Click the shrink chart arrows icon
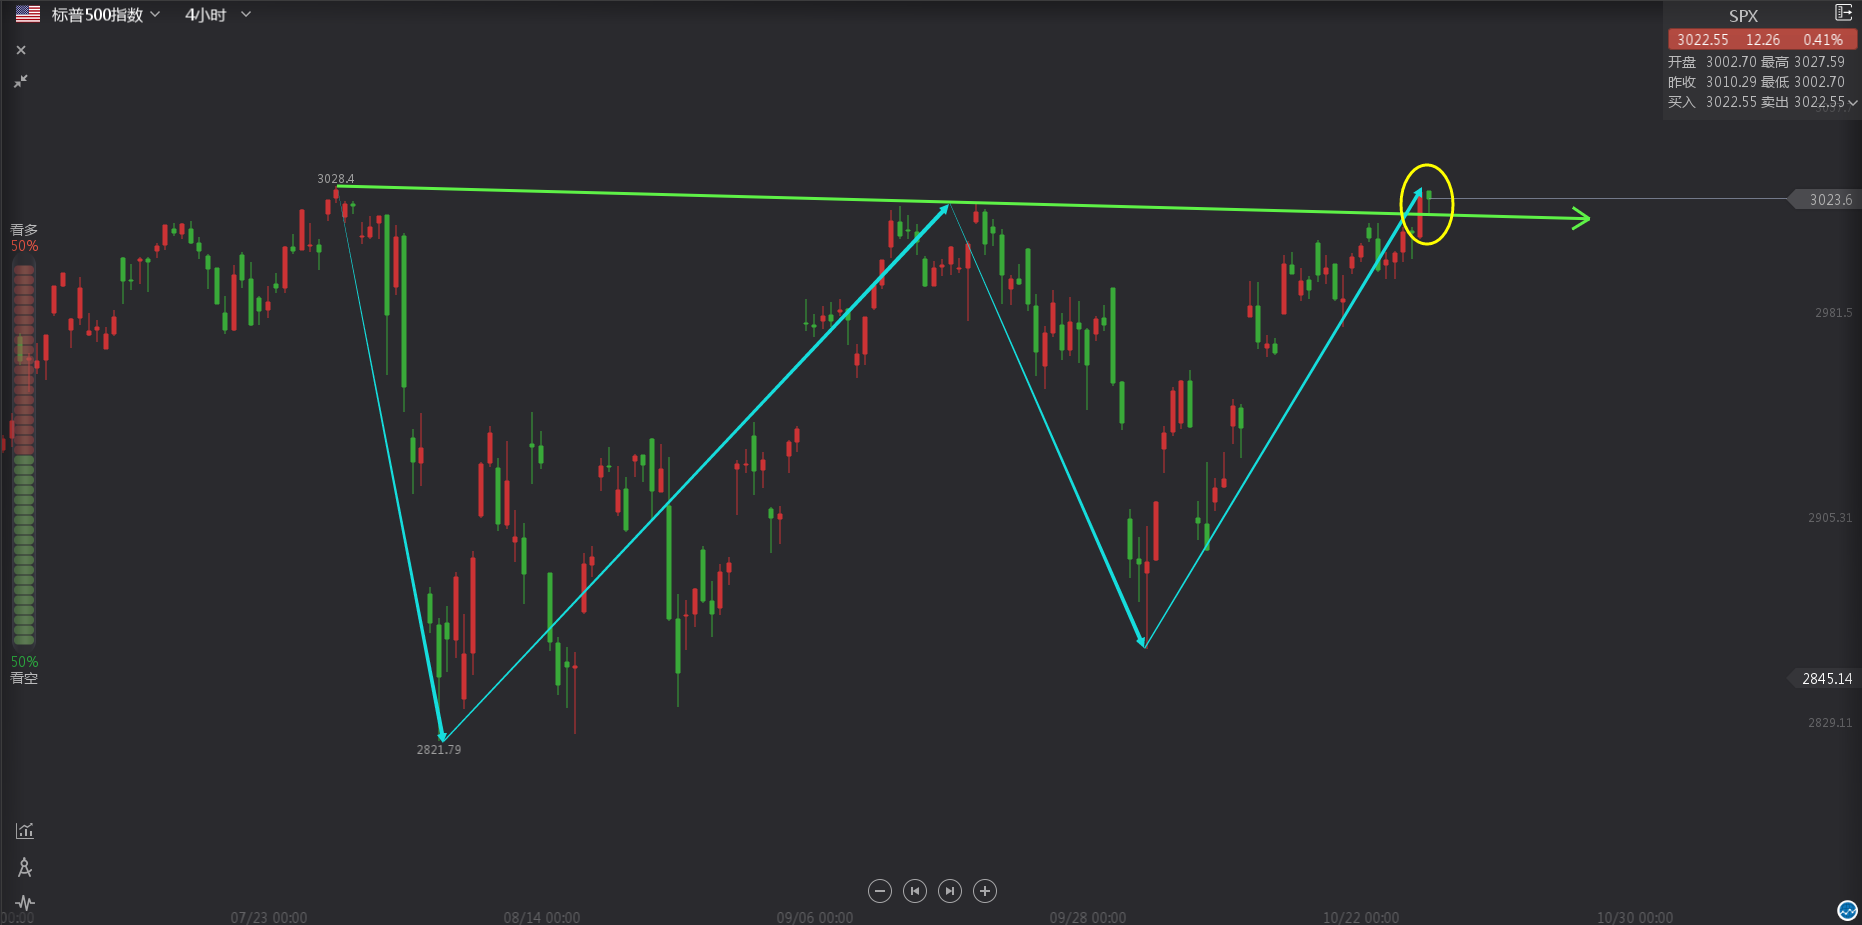Image resolution: width=1862 pixels, height=925 pixels. 21,81
